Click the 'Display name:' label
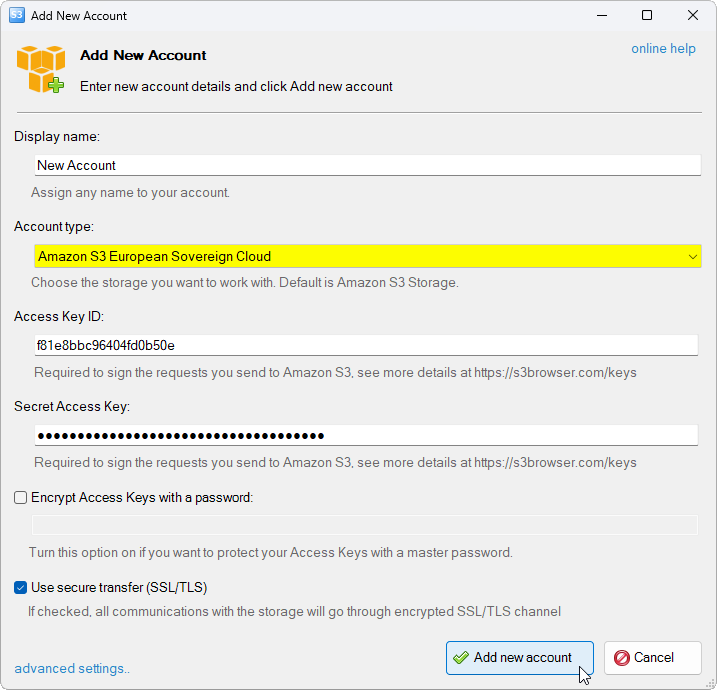717x690 pixels. click(x=57, y=136)
